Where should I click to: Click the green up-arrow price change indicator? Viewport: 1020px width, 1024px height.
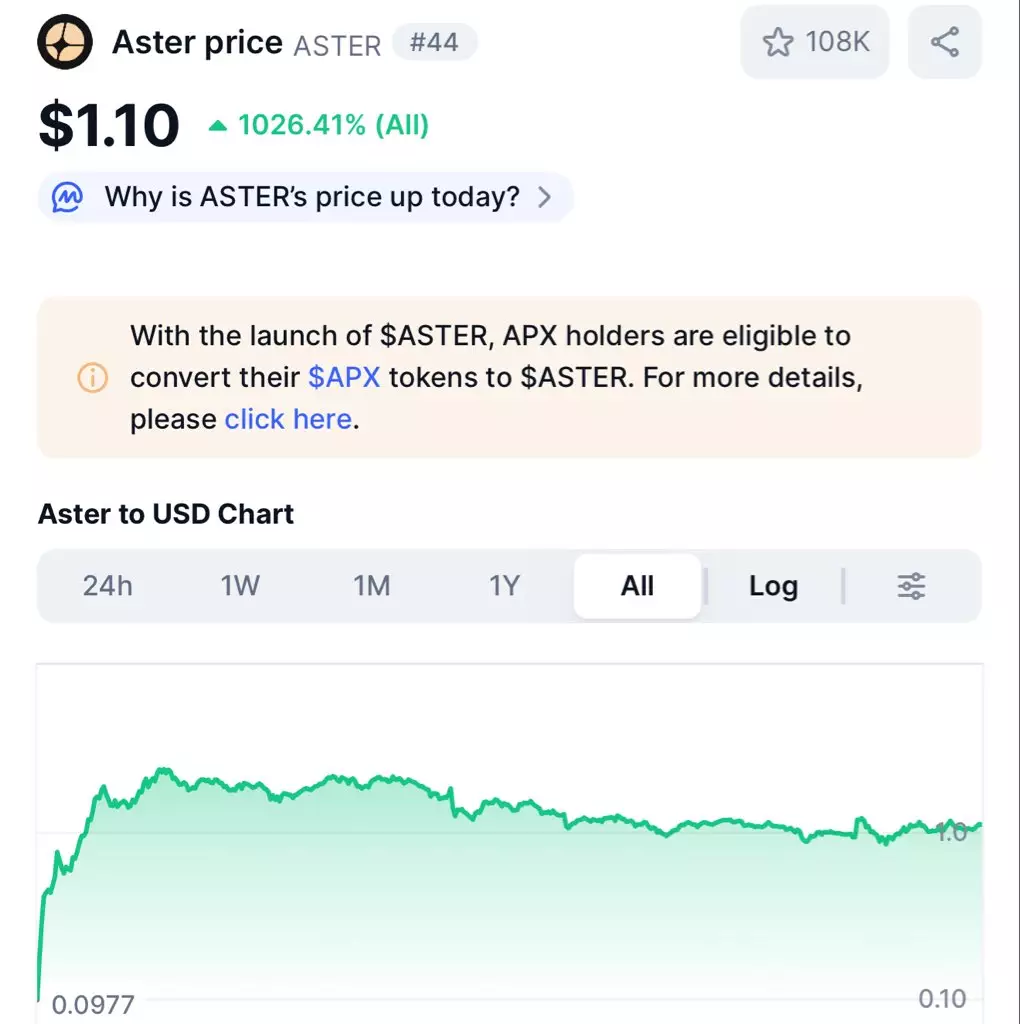point(217,126)
